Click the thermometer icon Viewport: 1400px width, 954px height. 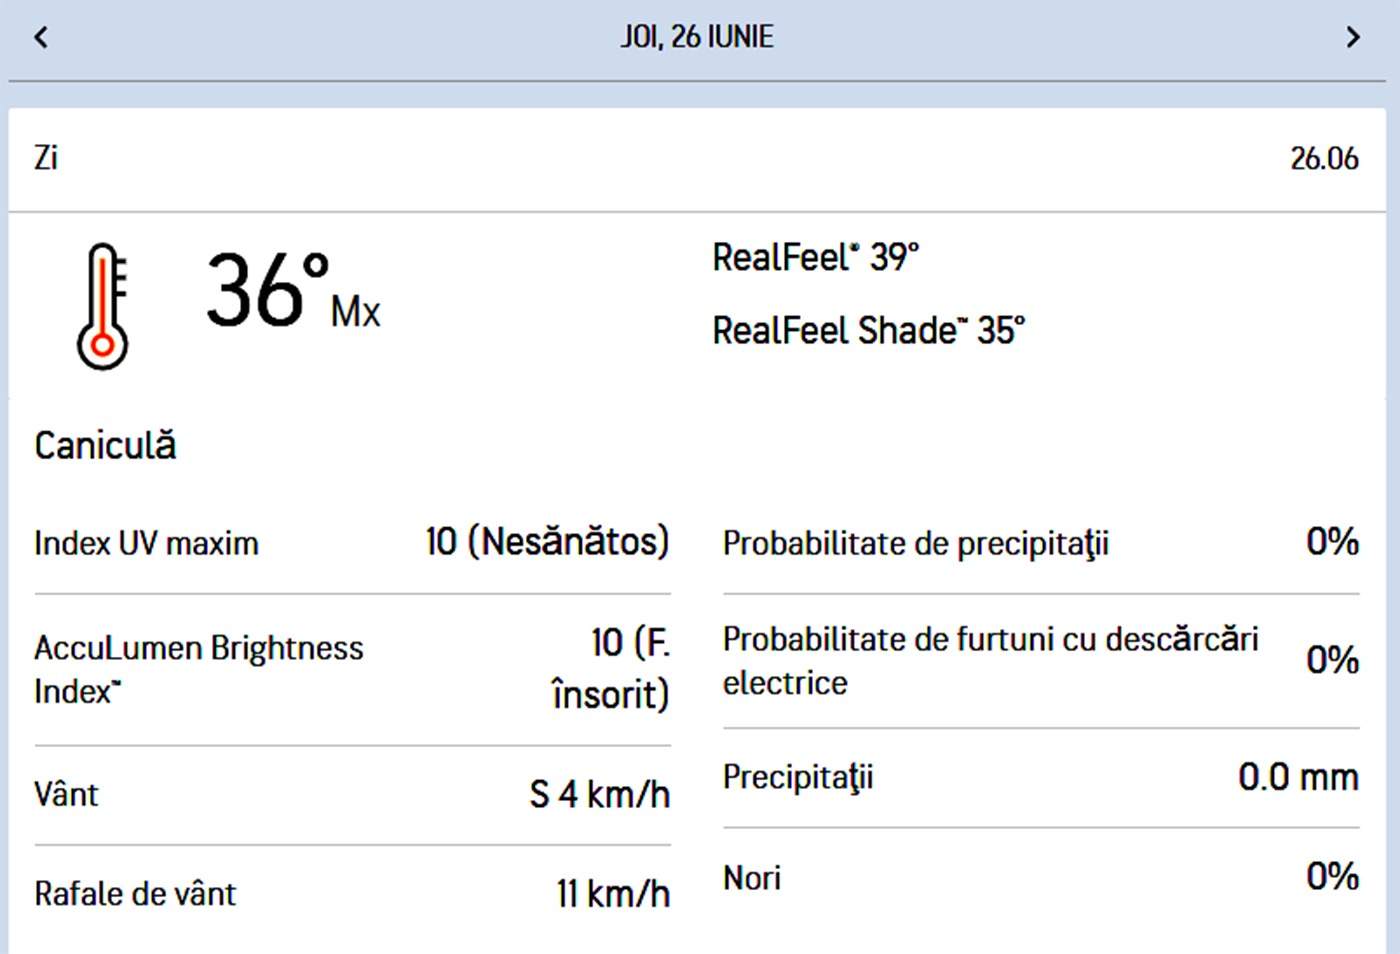[103, 306]
